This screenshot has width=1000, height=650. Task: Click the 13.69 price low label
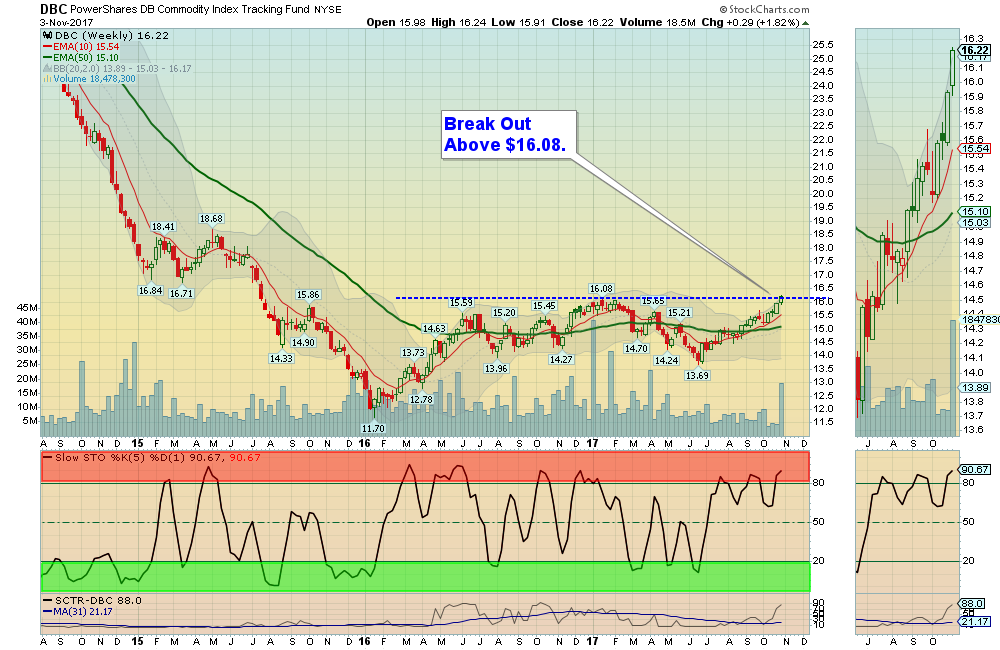pos(697,376)
